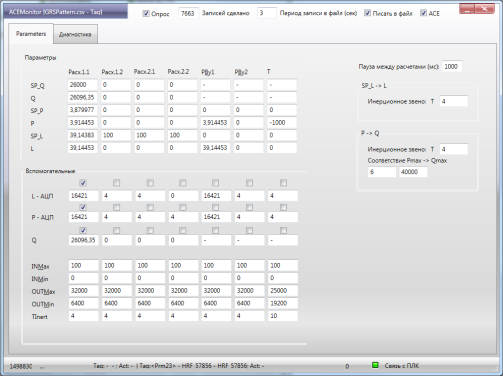
Task: Edit INMax field in first column
Action: click(x=84, y=266)
